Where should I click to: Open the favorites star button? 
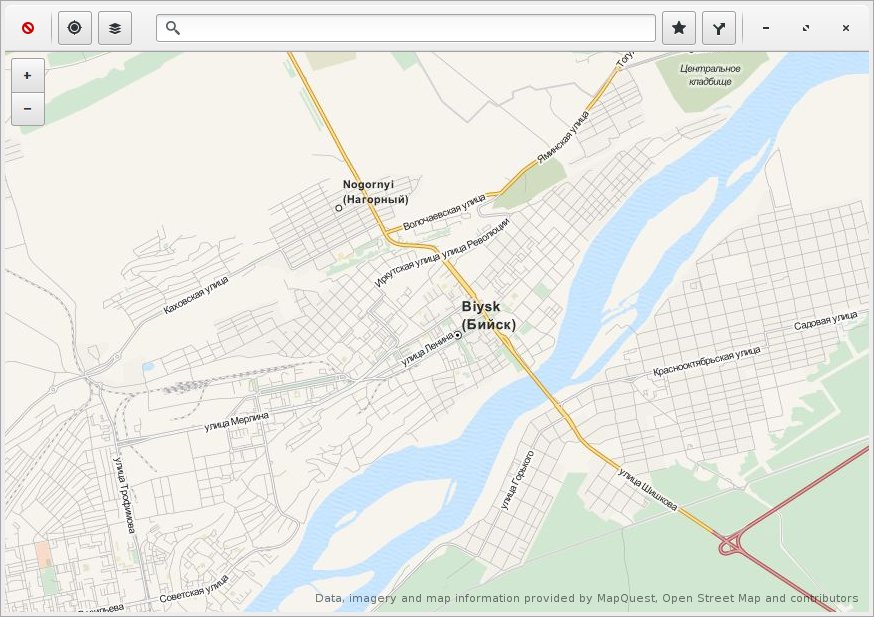point(679,28)
